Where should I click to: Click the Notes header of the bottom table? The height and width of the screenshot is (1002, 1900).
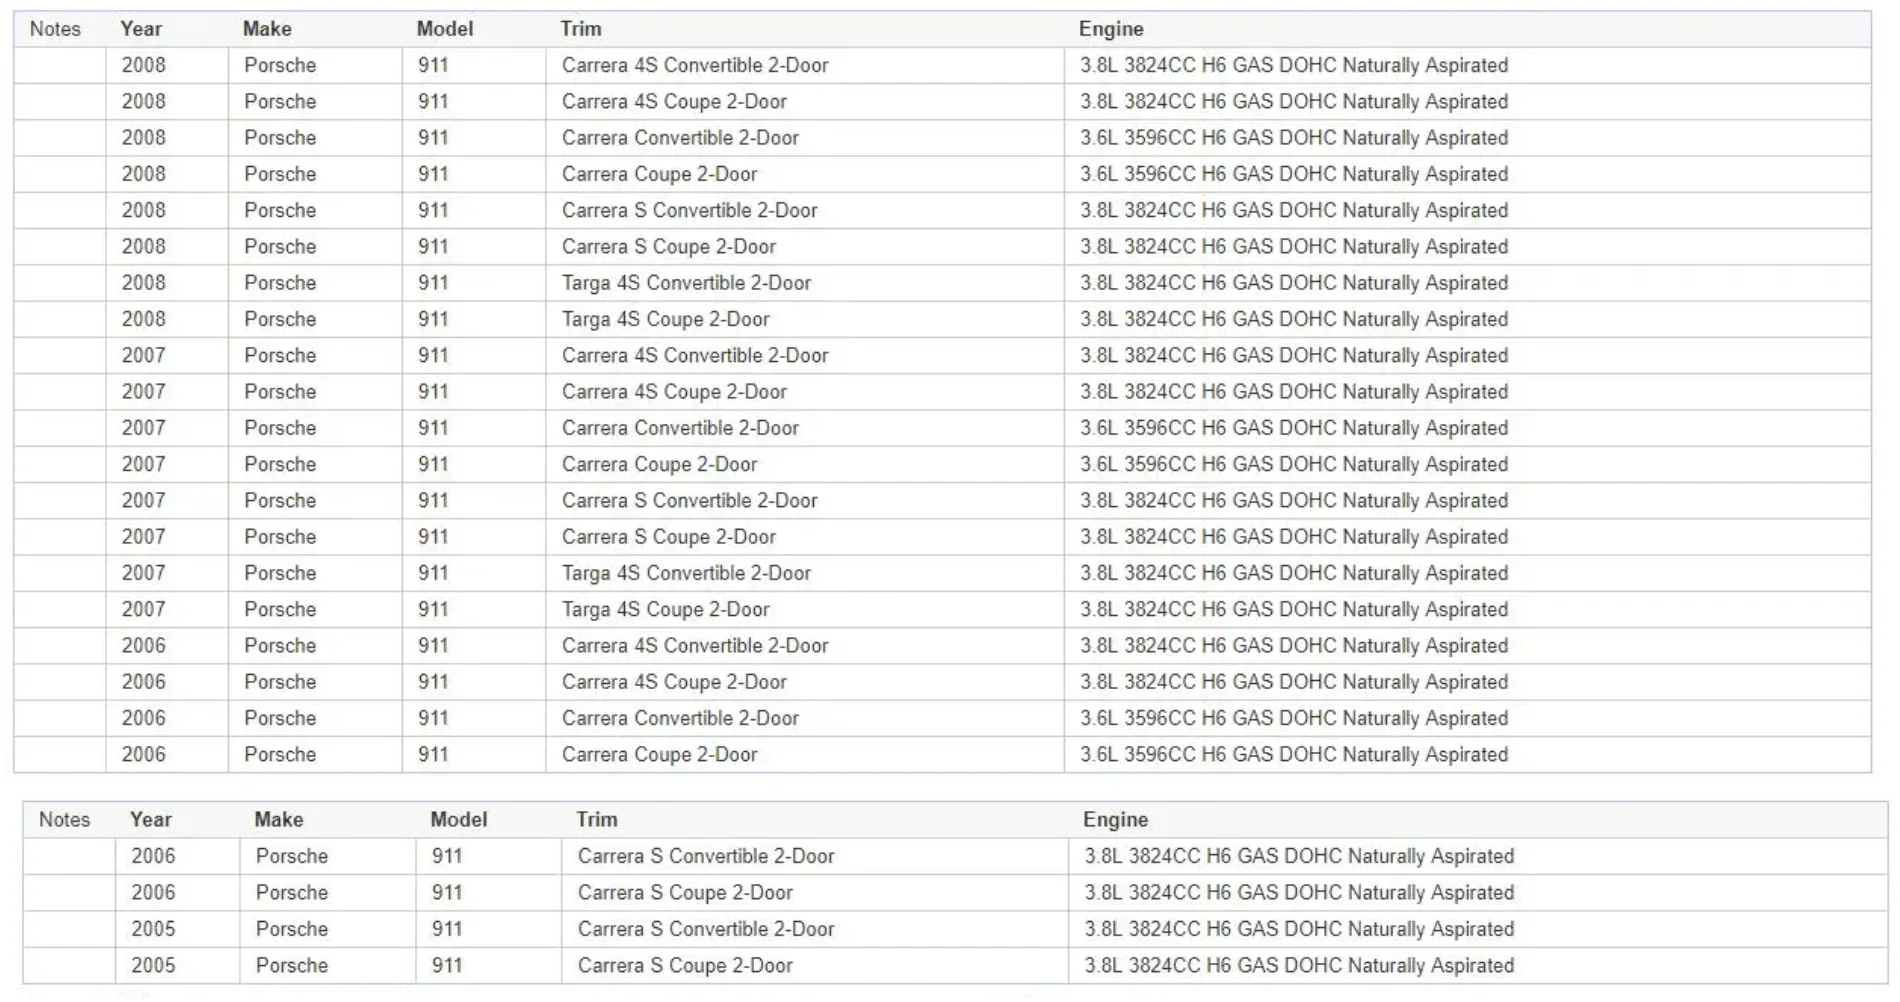pos(64,820)
